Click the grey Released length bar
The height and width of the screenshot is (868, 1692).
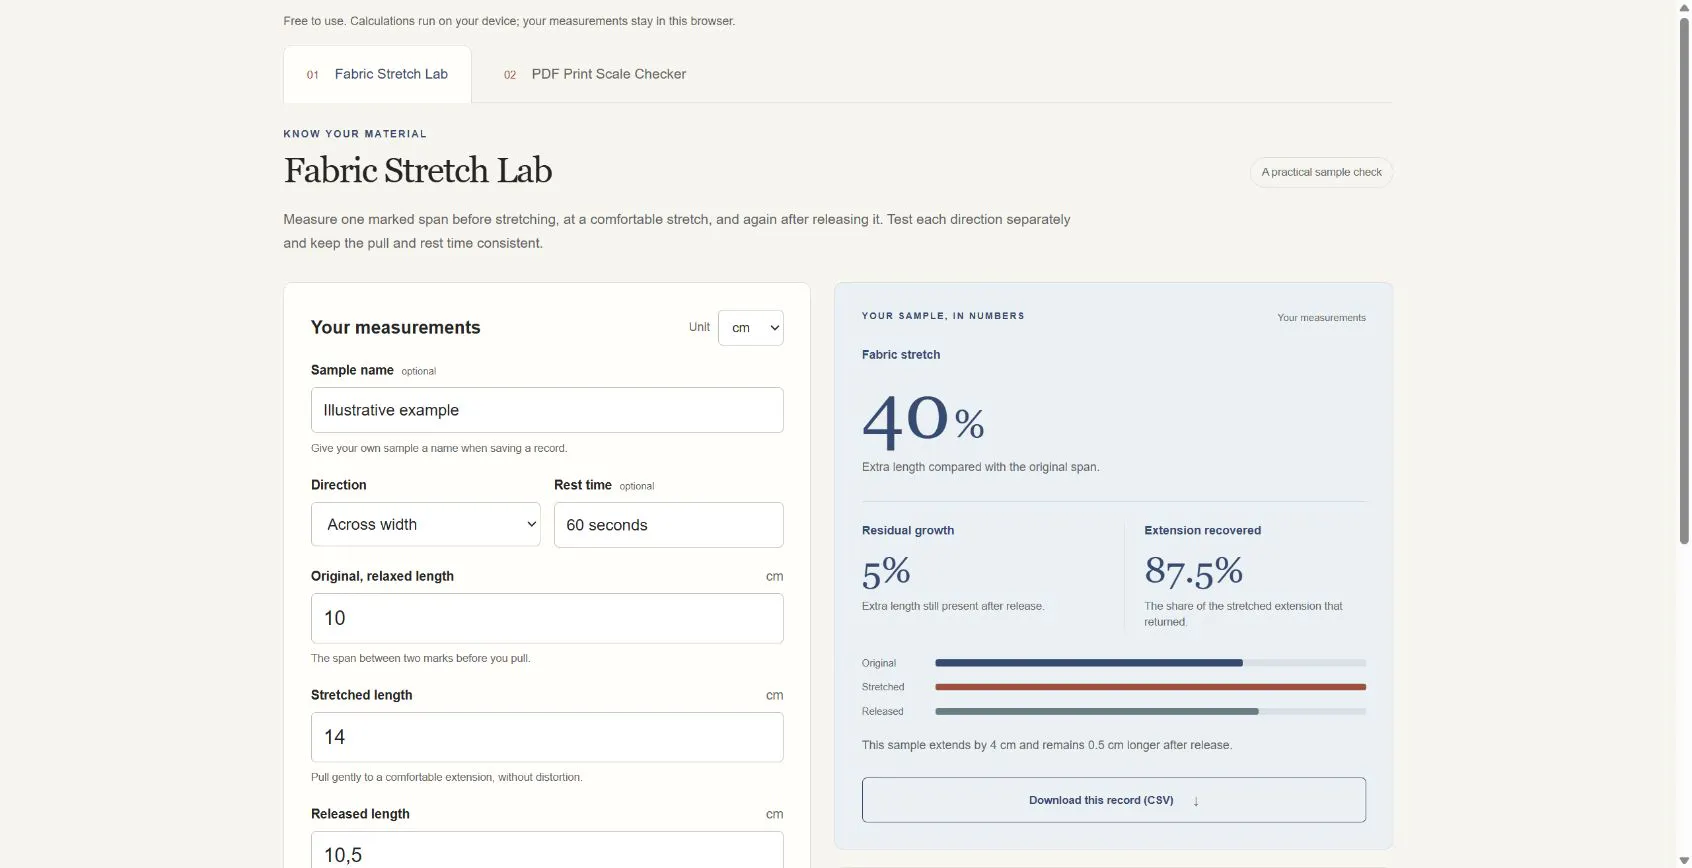coord(1096,711)
